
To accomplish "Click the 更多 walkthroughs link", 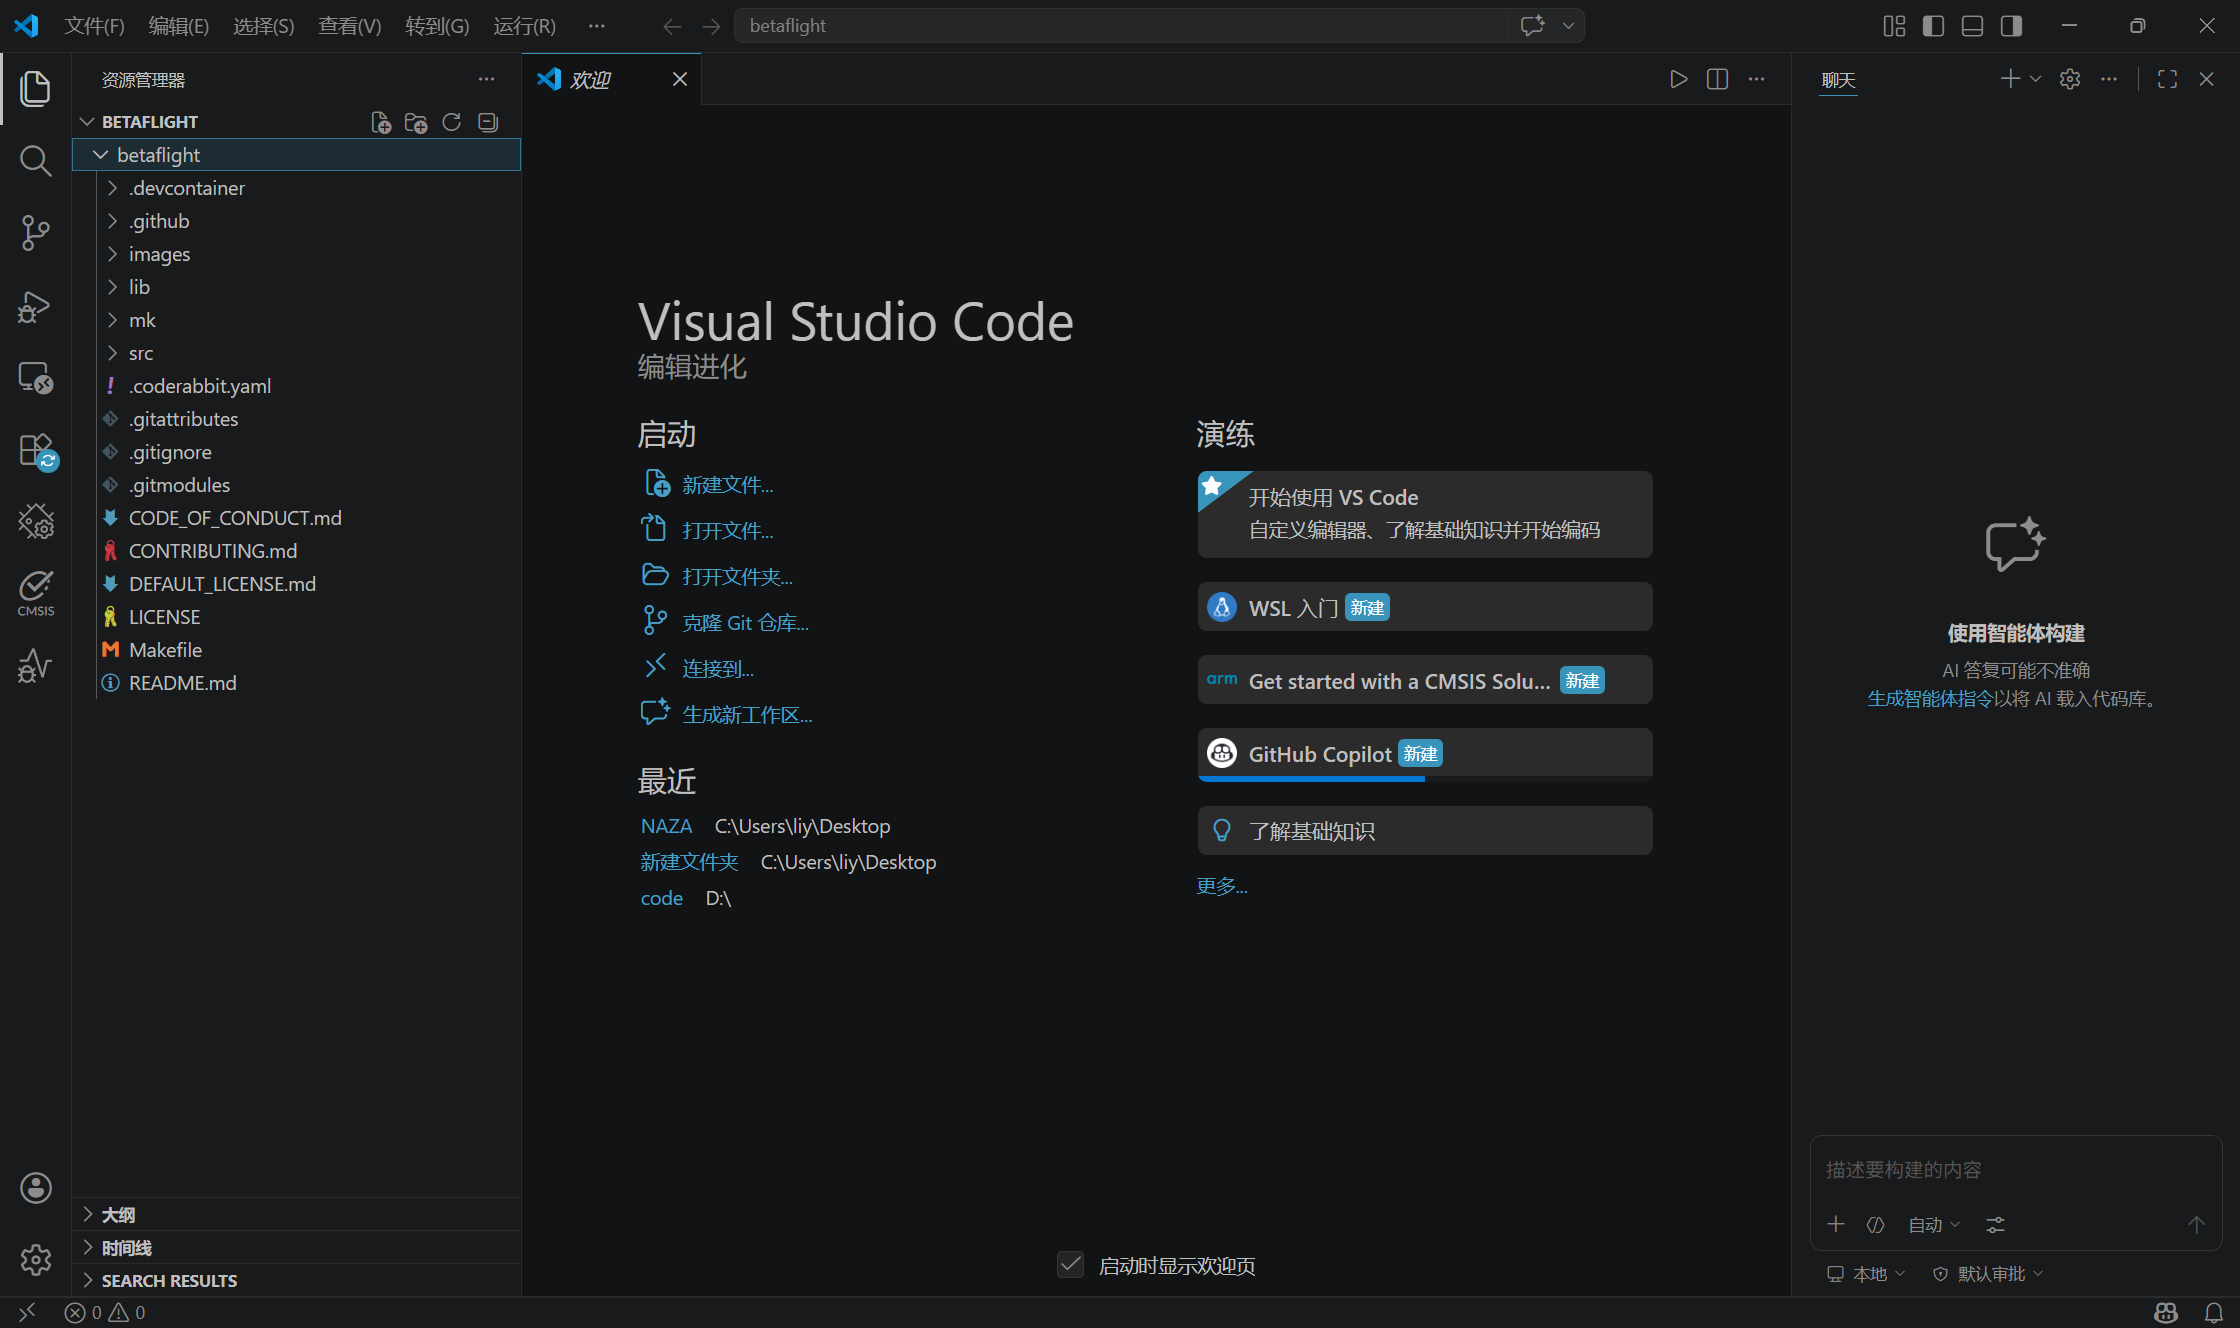I will coord(1222,886).
